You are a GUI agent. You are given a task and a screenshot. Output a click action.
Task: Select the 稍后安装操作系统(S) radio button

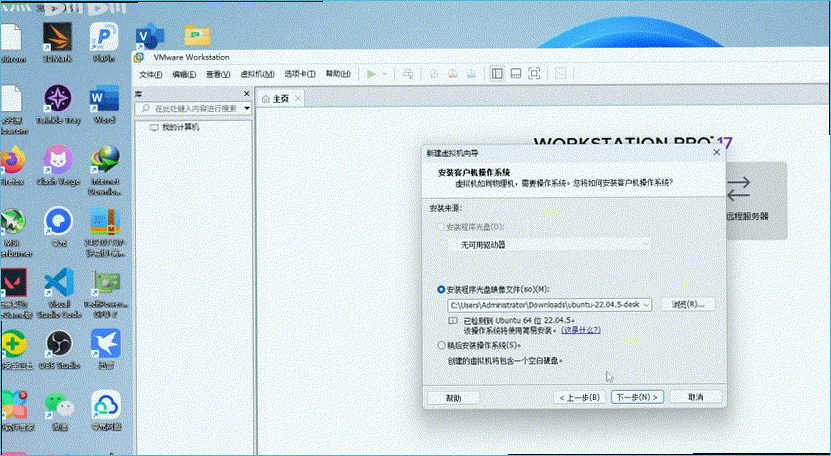[x=441, y=345]
